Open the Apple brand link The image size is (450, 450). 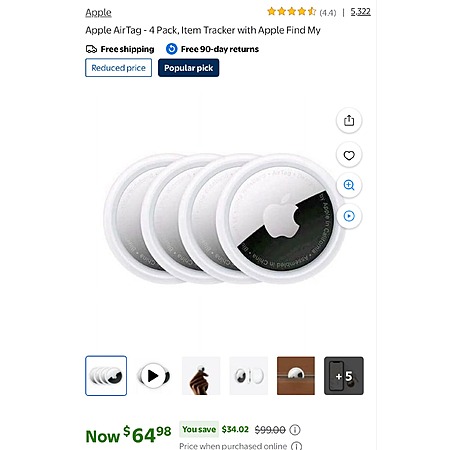(98, 13)
